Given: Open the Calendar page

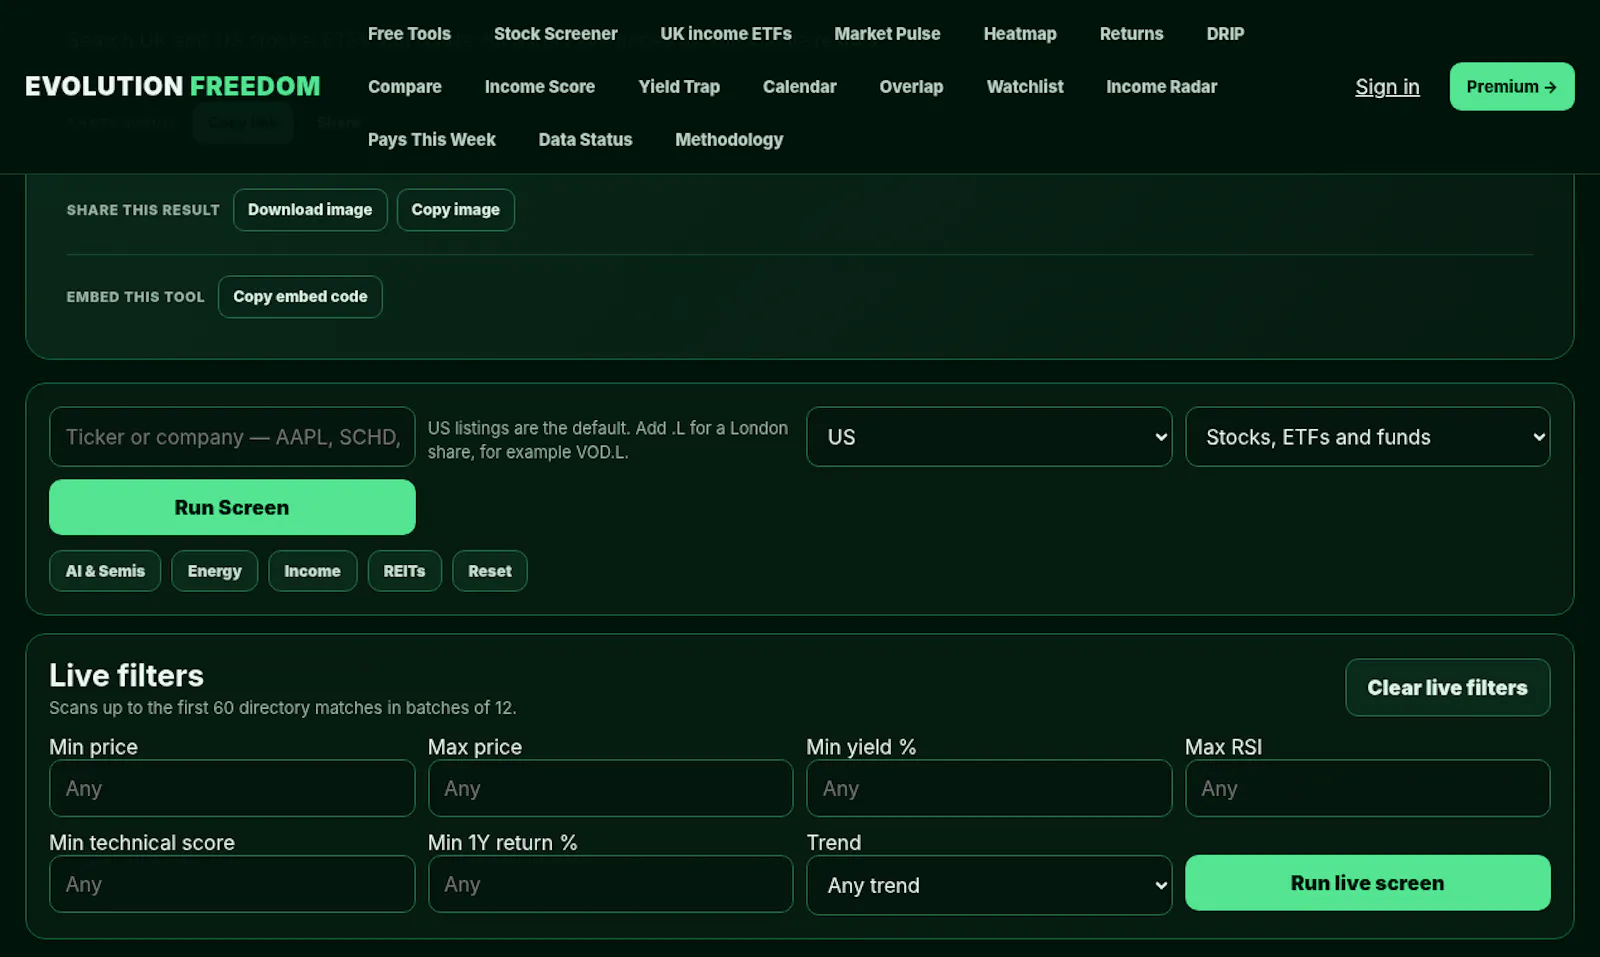Looking at the screenshot, I should 799,87.
